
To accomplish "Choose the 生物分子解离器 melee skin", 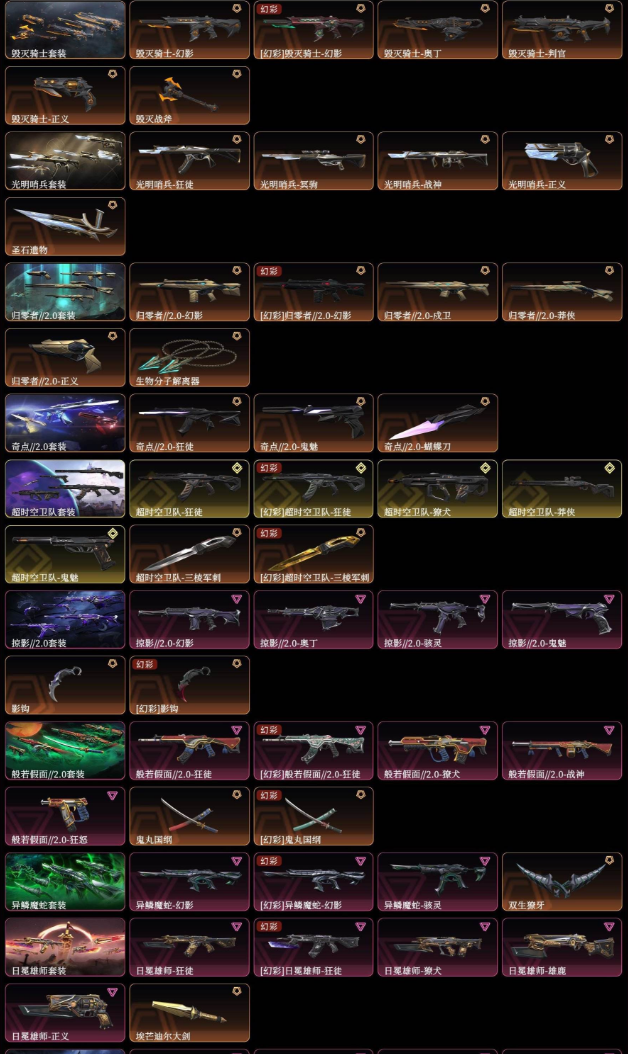I will pyautogui.click(x=189, y=358).
